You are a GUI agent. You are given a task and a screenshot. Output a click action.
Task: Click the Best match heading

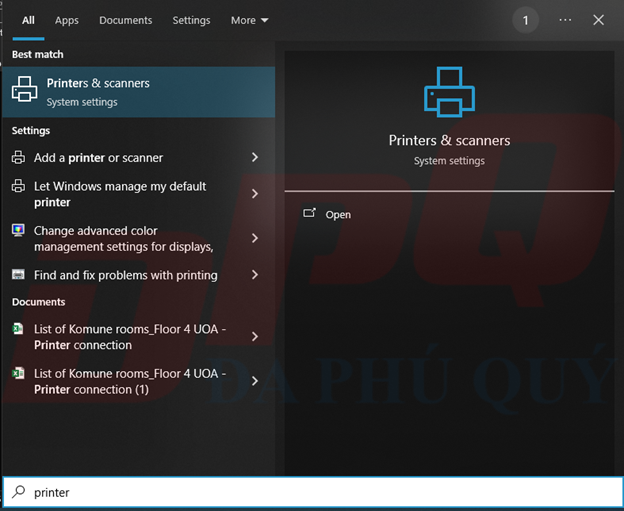pos(37,55)
